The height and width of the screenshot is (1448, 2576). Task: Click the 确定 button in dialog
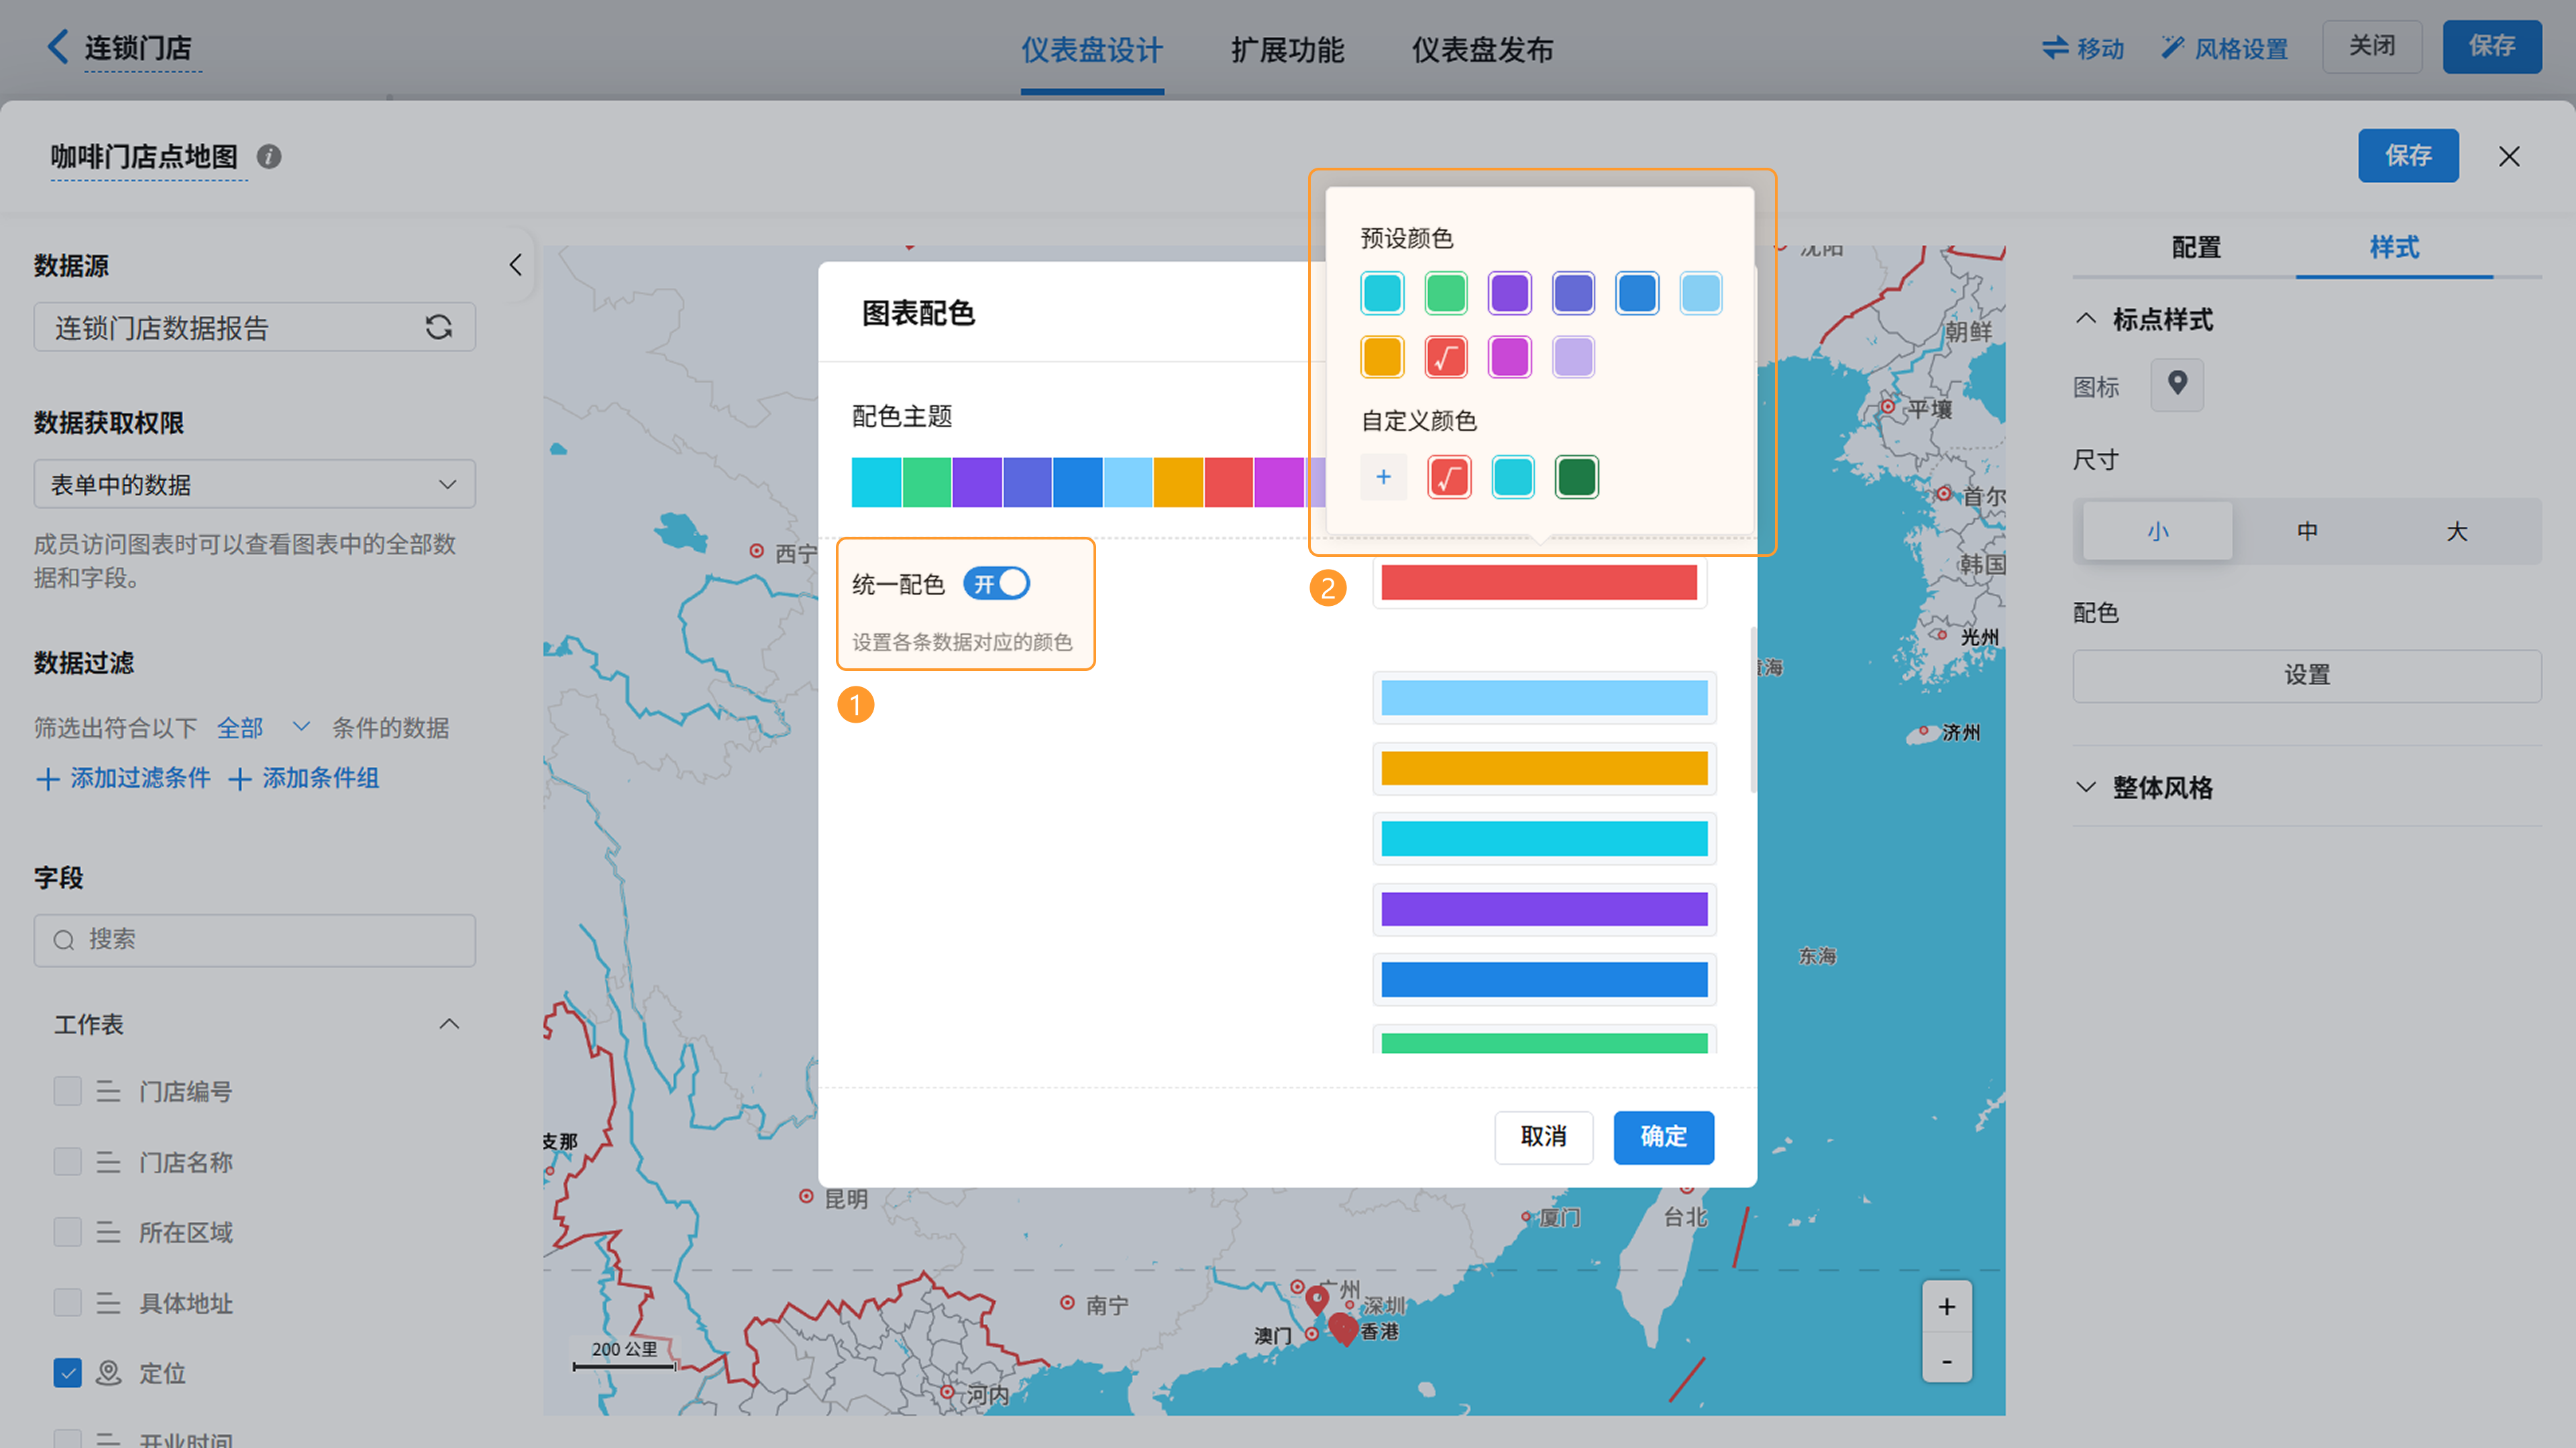coord(1662,1137)
